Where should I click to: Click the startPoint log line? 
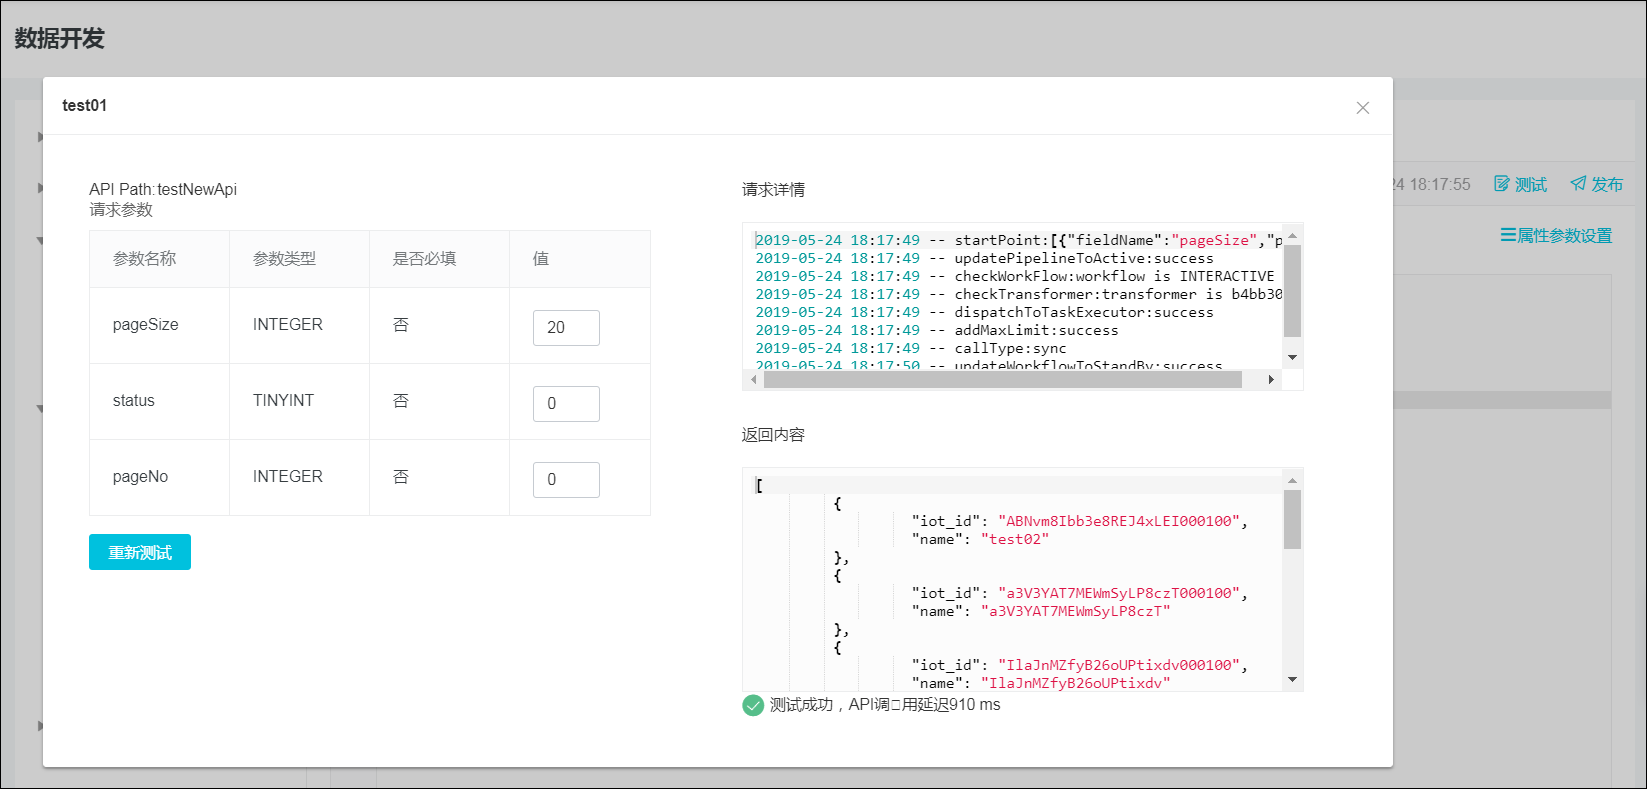point(1018,240)
